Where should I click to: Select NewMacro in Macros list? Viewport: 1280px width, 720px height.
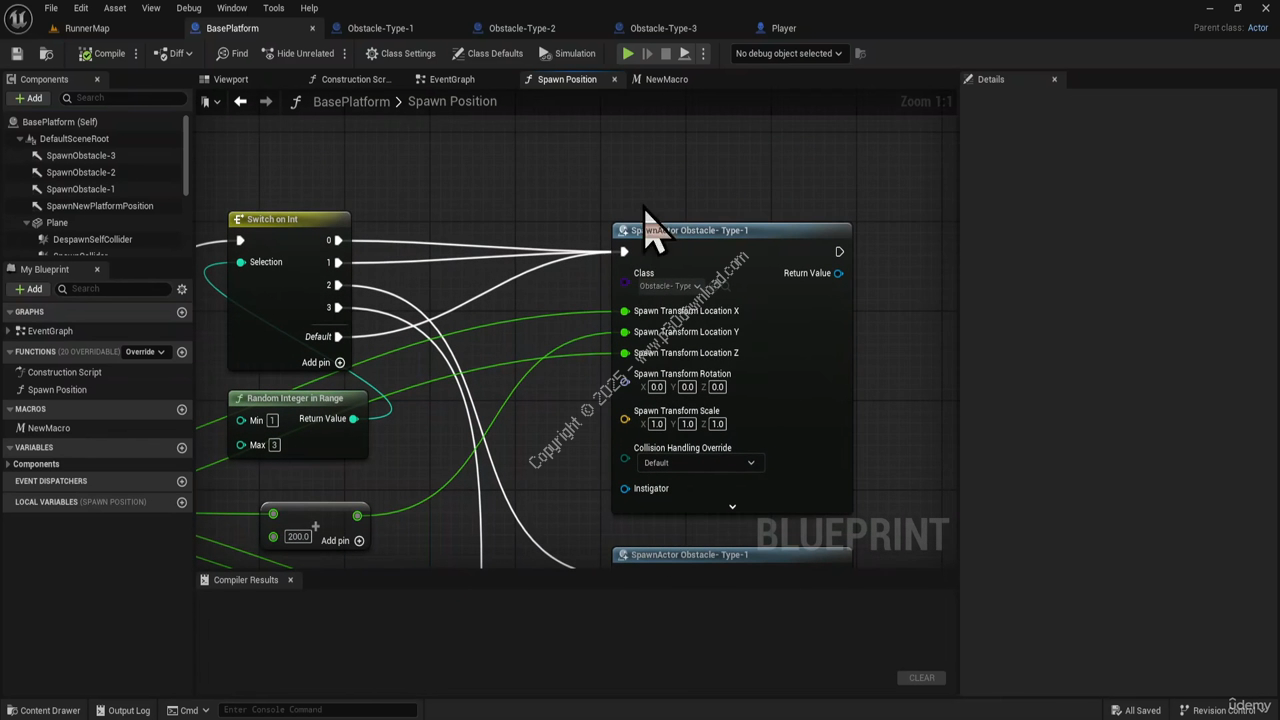click(48, 428)
